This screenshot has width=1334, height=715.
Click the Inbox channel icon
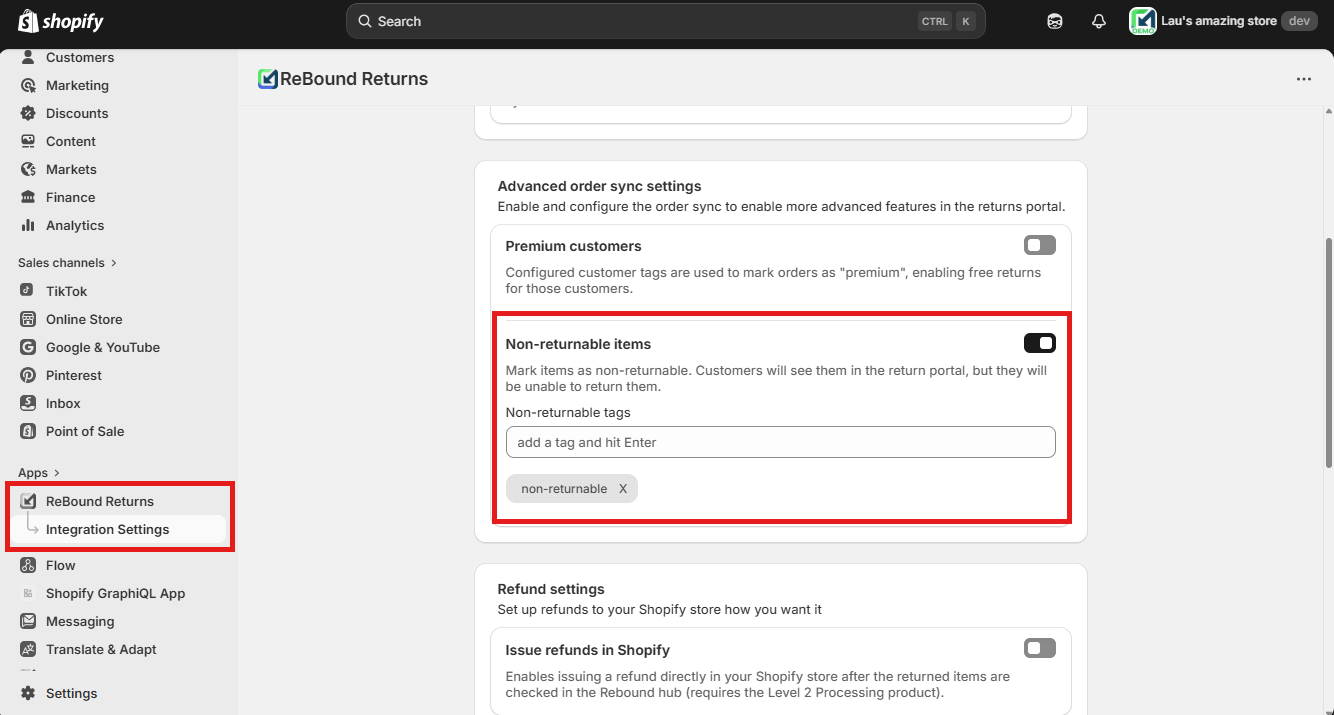click(28, 403)
